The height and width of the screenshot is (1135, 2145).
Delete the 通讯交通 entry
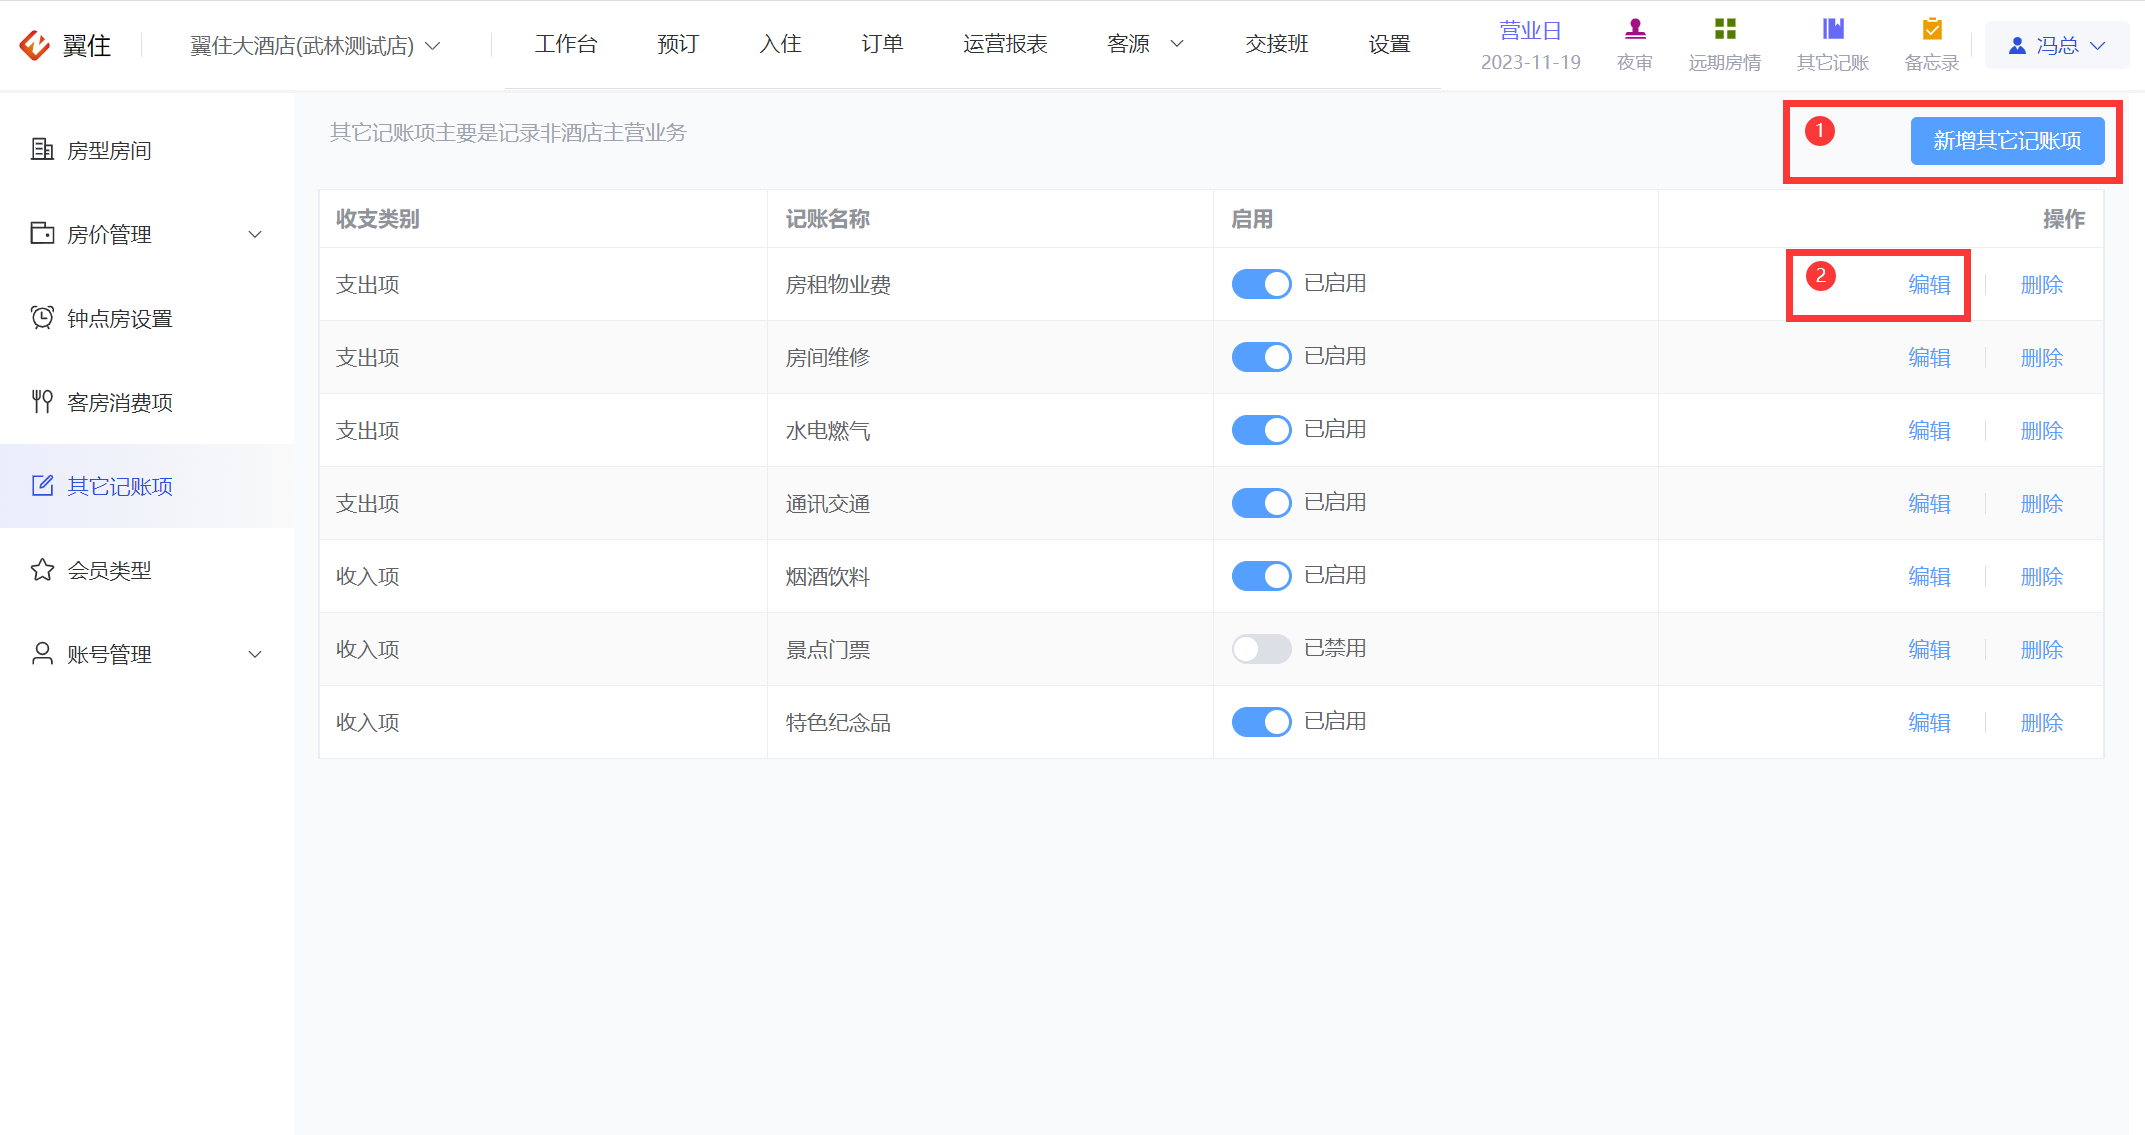click(2042, 504)
